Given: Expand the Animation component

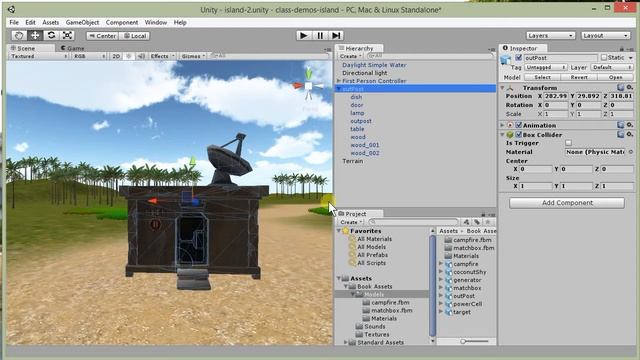Looking at the screenshot, I should [502, 125].
